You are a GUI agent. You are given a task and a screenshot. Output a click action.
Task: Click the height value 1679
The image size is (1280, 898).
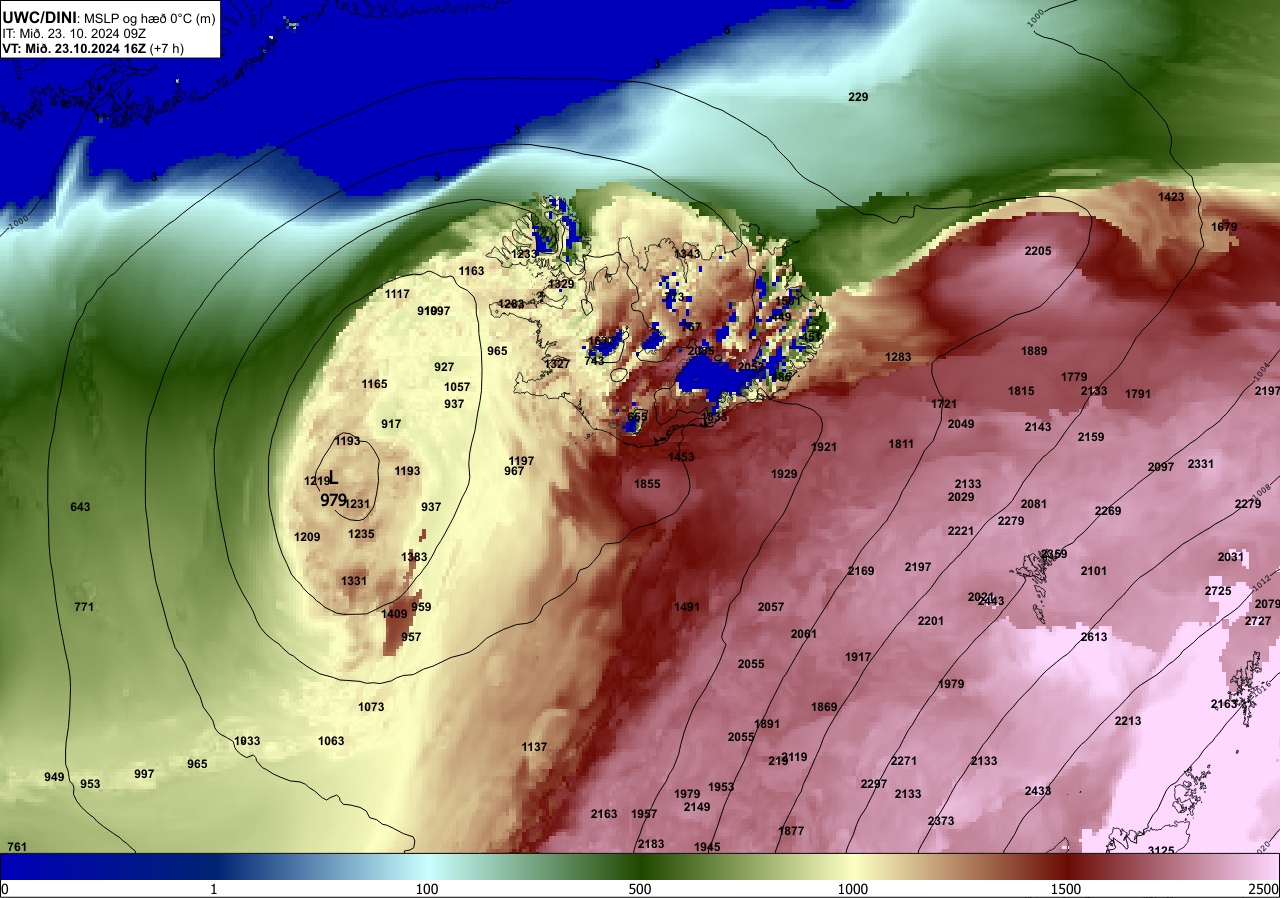pos(1224,227)
